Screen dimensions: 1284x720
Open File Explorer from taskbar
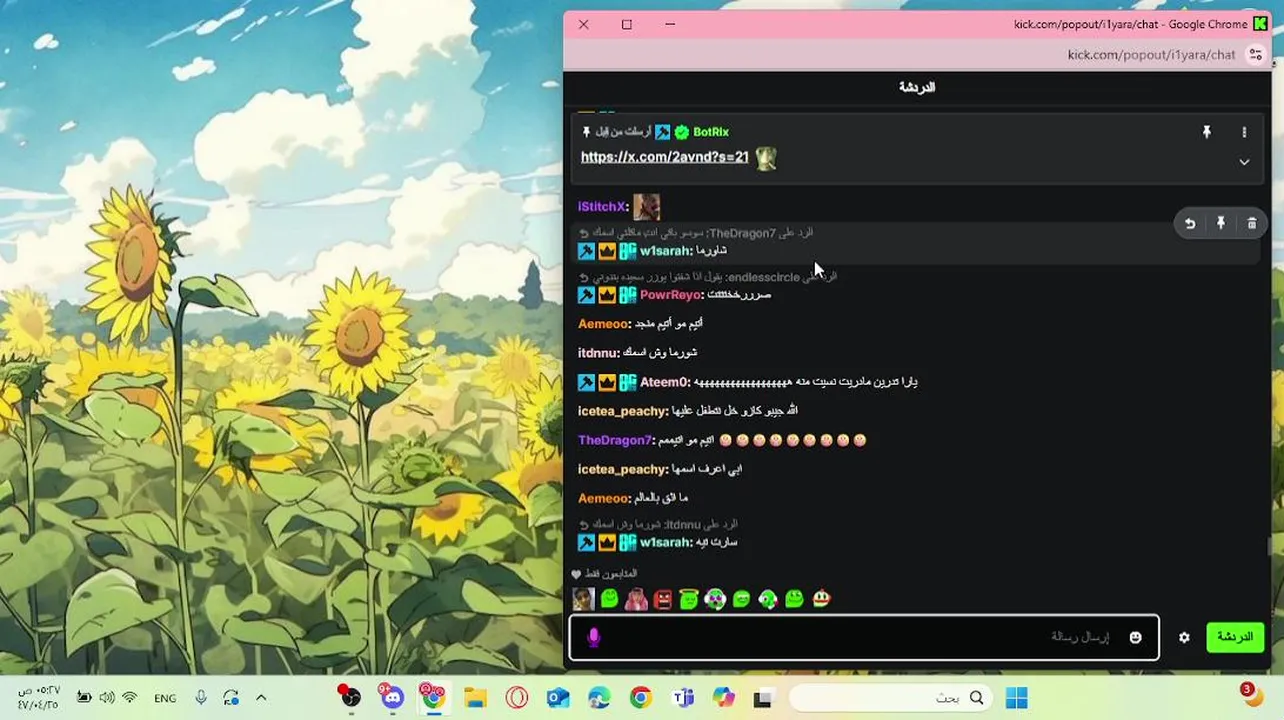475,698
